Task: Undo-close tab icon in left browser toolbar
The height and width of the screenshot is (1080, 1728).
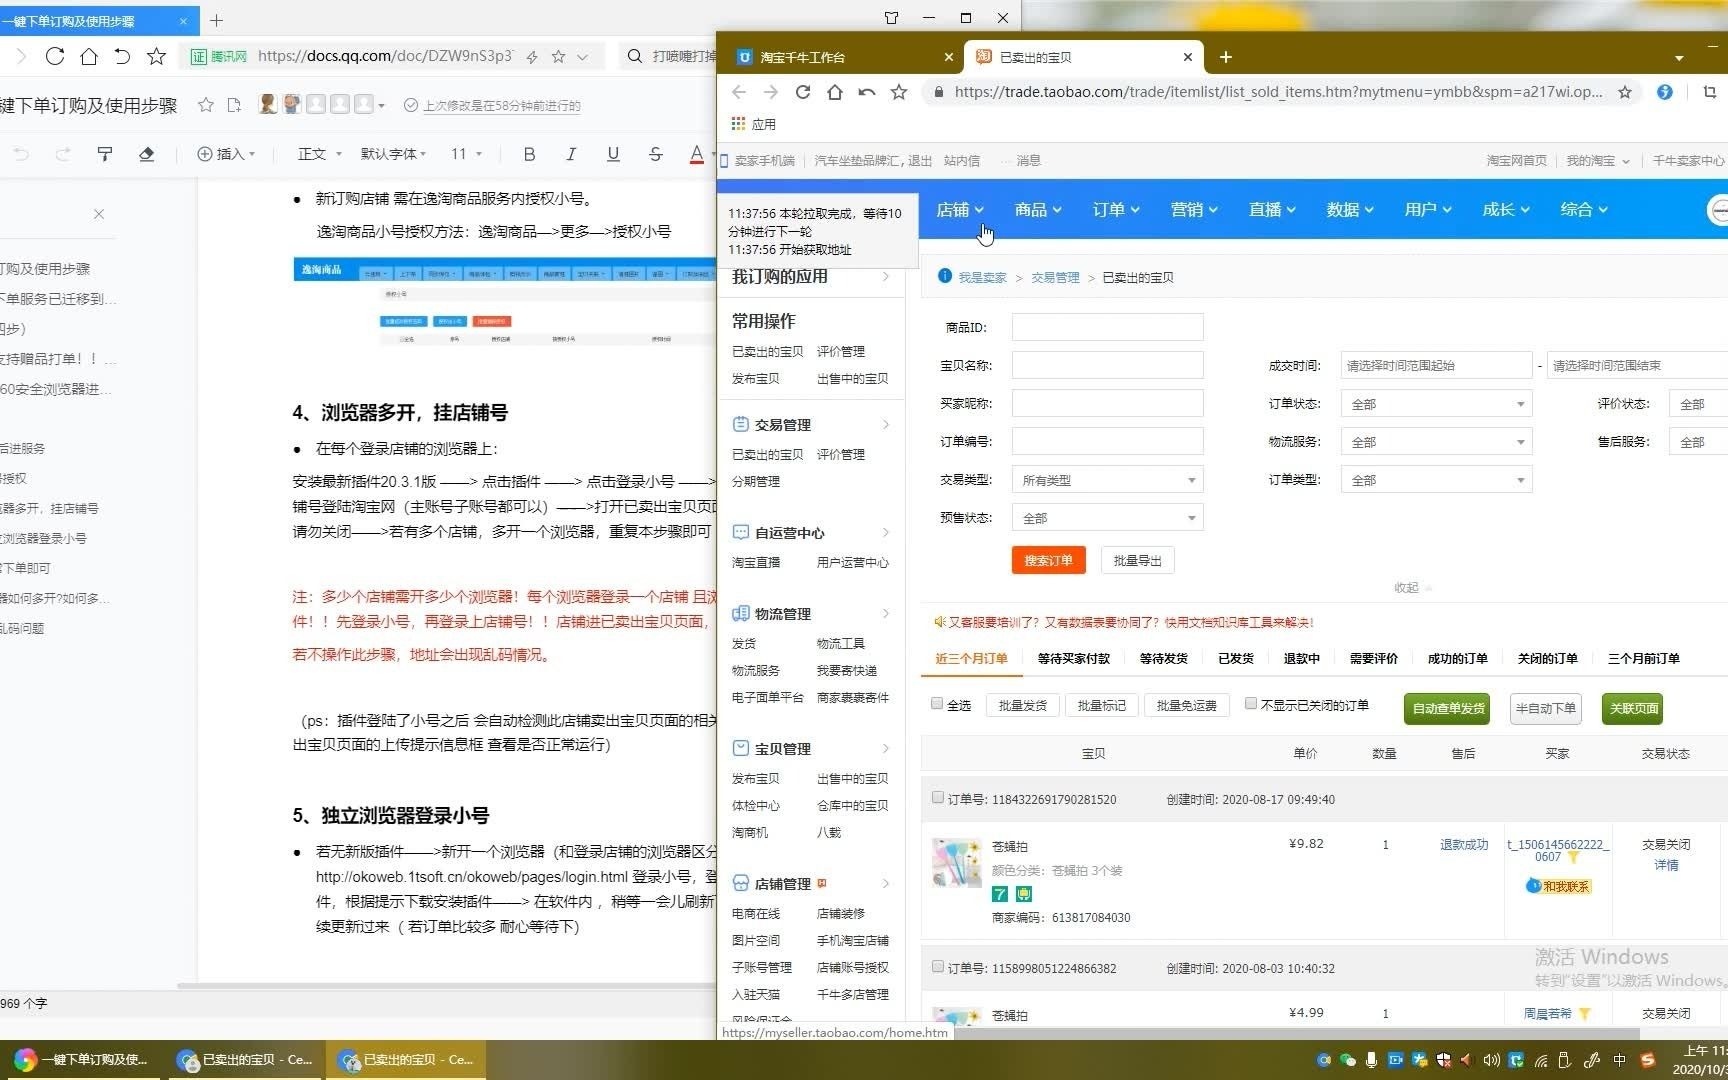Action: pos(122,56)
